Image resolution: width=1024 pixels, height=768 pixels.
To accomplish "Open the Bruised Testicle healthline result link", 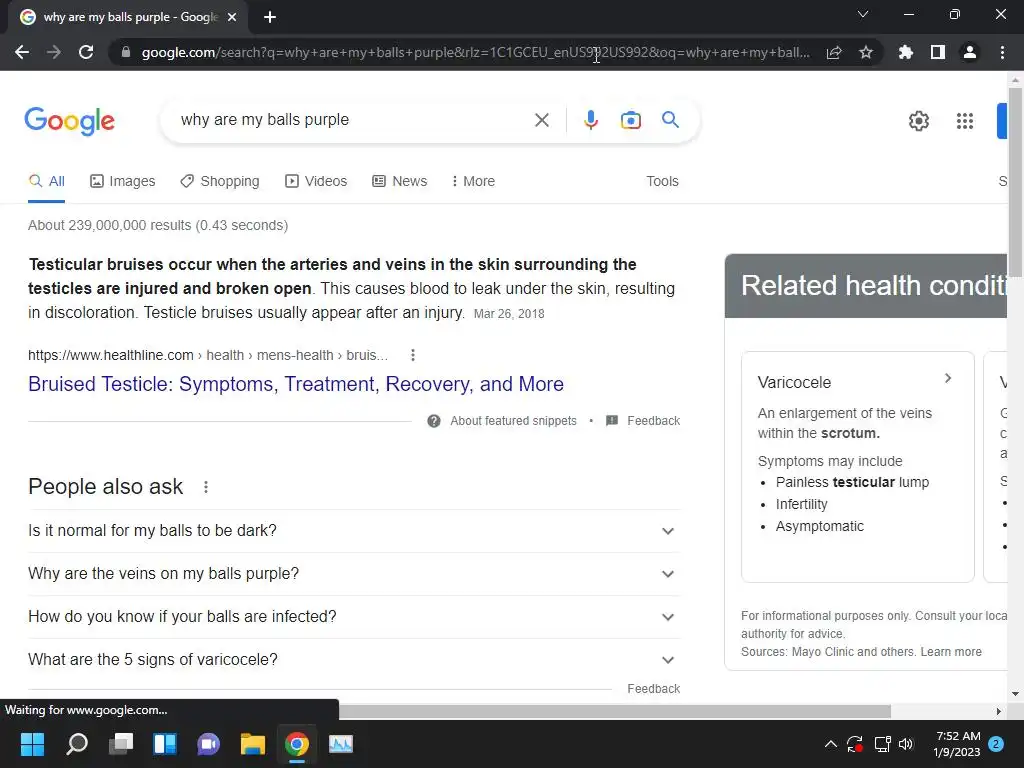I will coord(296,384).
